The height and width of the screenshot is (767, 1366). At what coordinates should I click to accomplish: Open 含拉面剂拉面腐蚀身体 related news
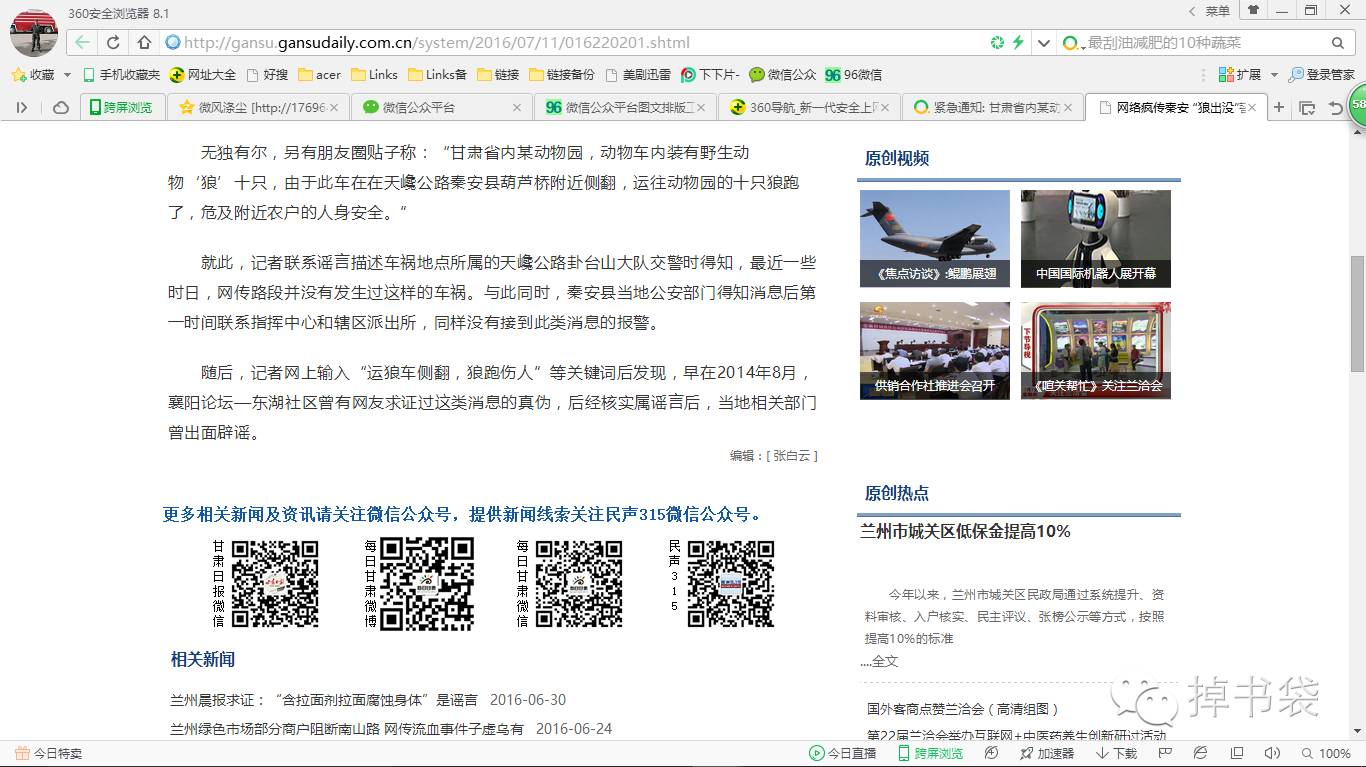[324, 700]
